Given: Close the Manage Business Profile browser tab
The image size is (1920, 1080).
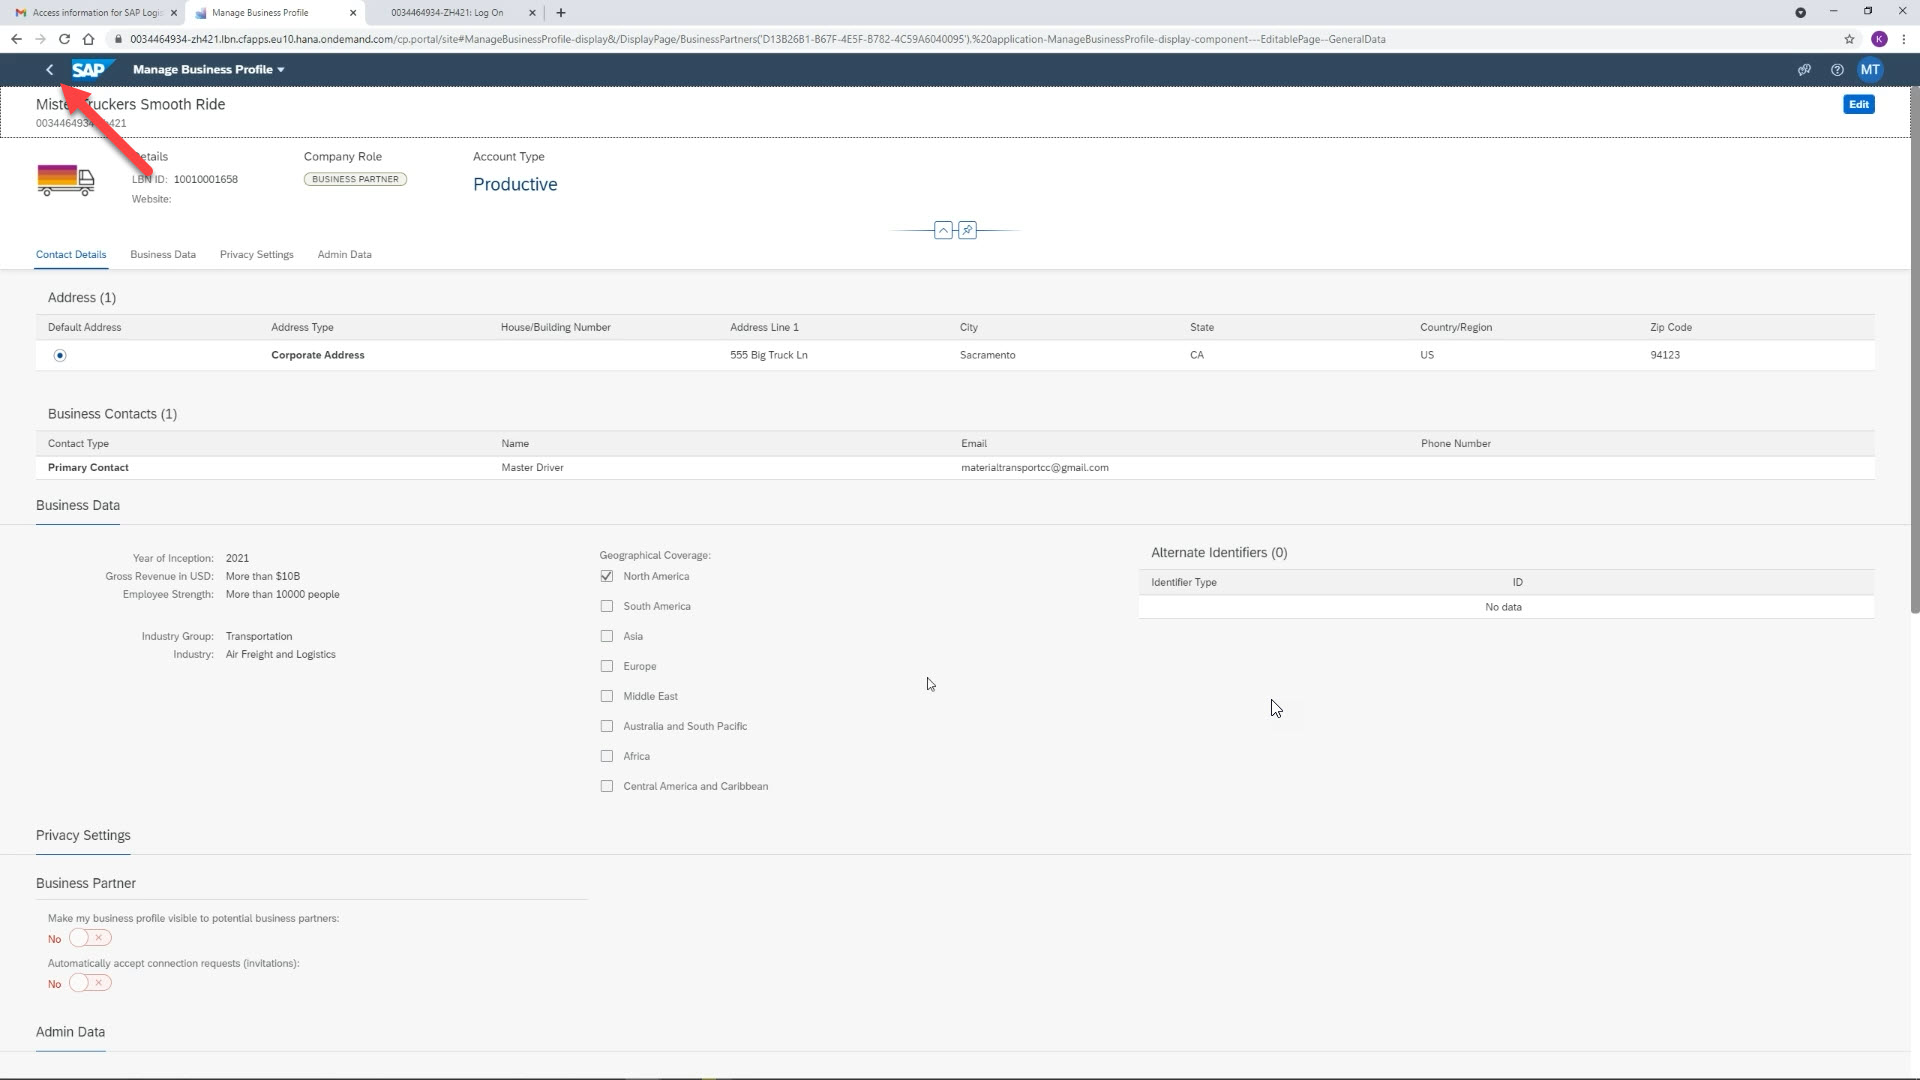Looking at the screenshot, I should 353,13.
